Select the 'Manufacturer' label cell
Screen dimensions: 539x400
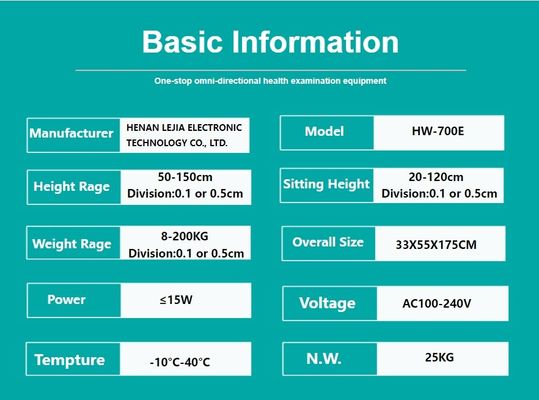(73, 135)
